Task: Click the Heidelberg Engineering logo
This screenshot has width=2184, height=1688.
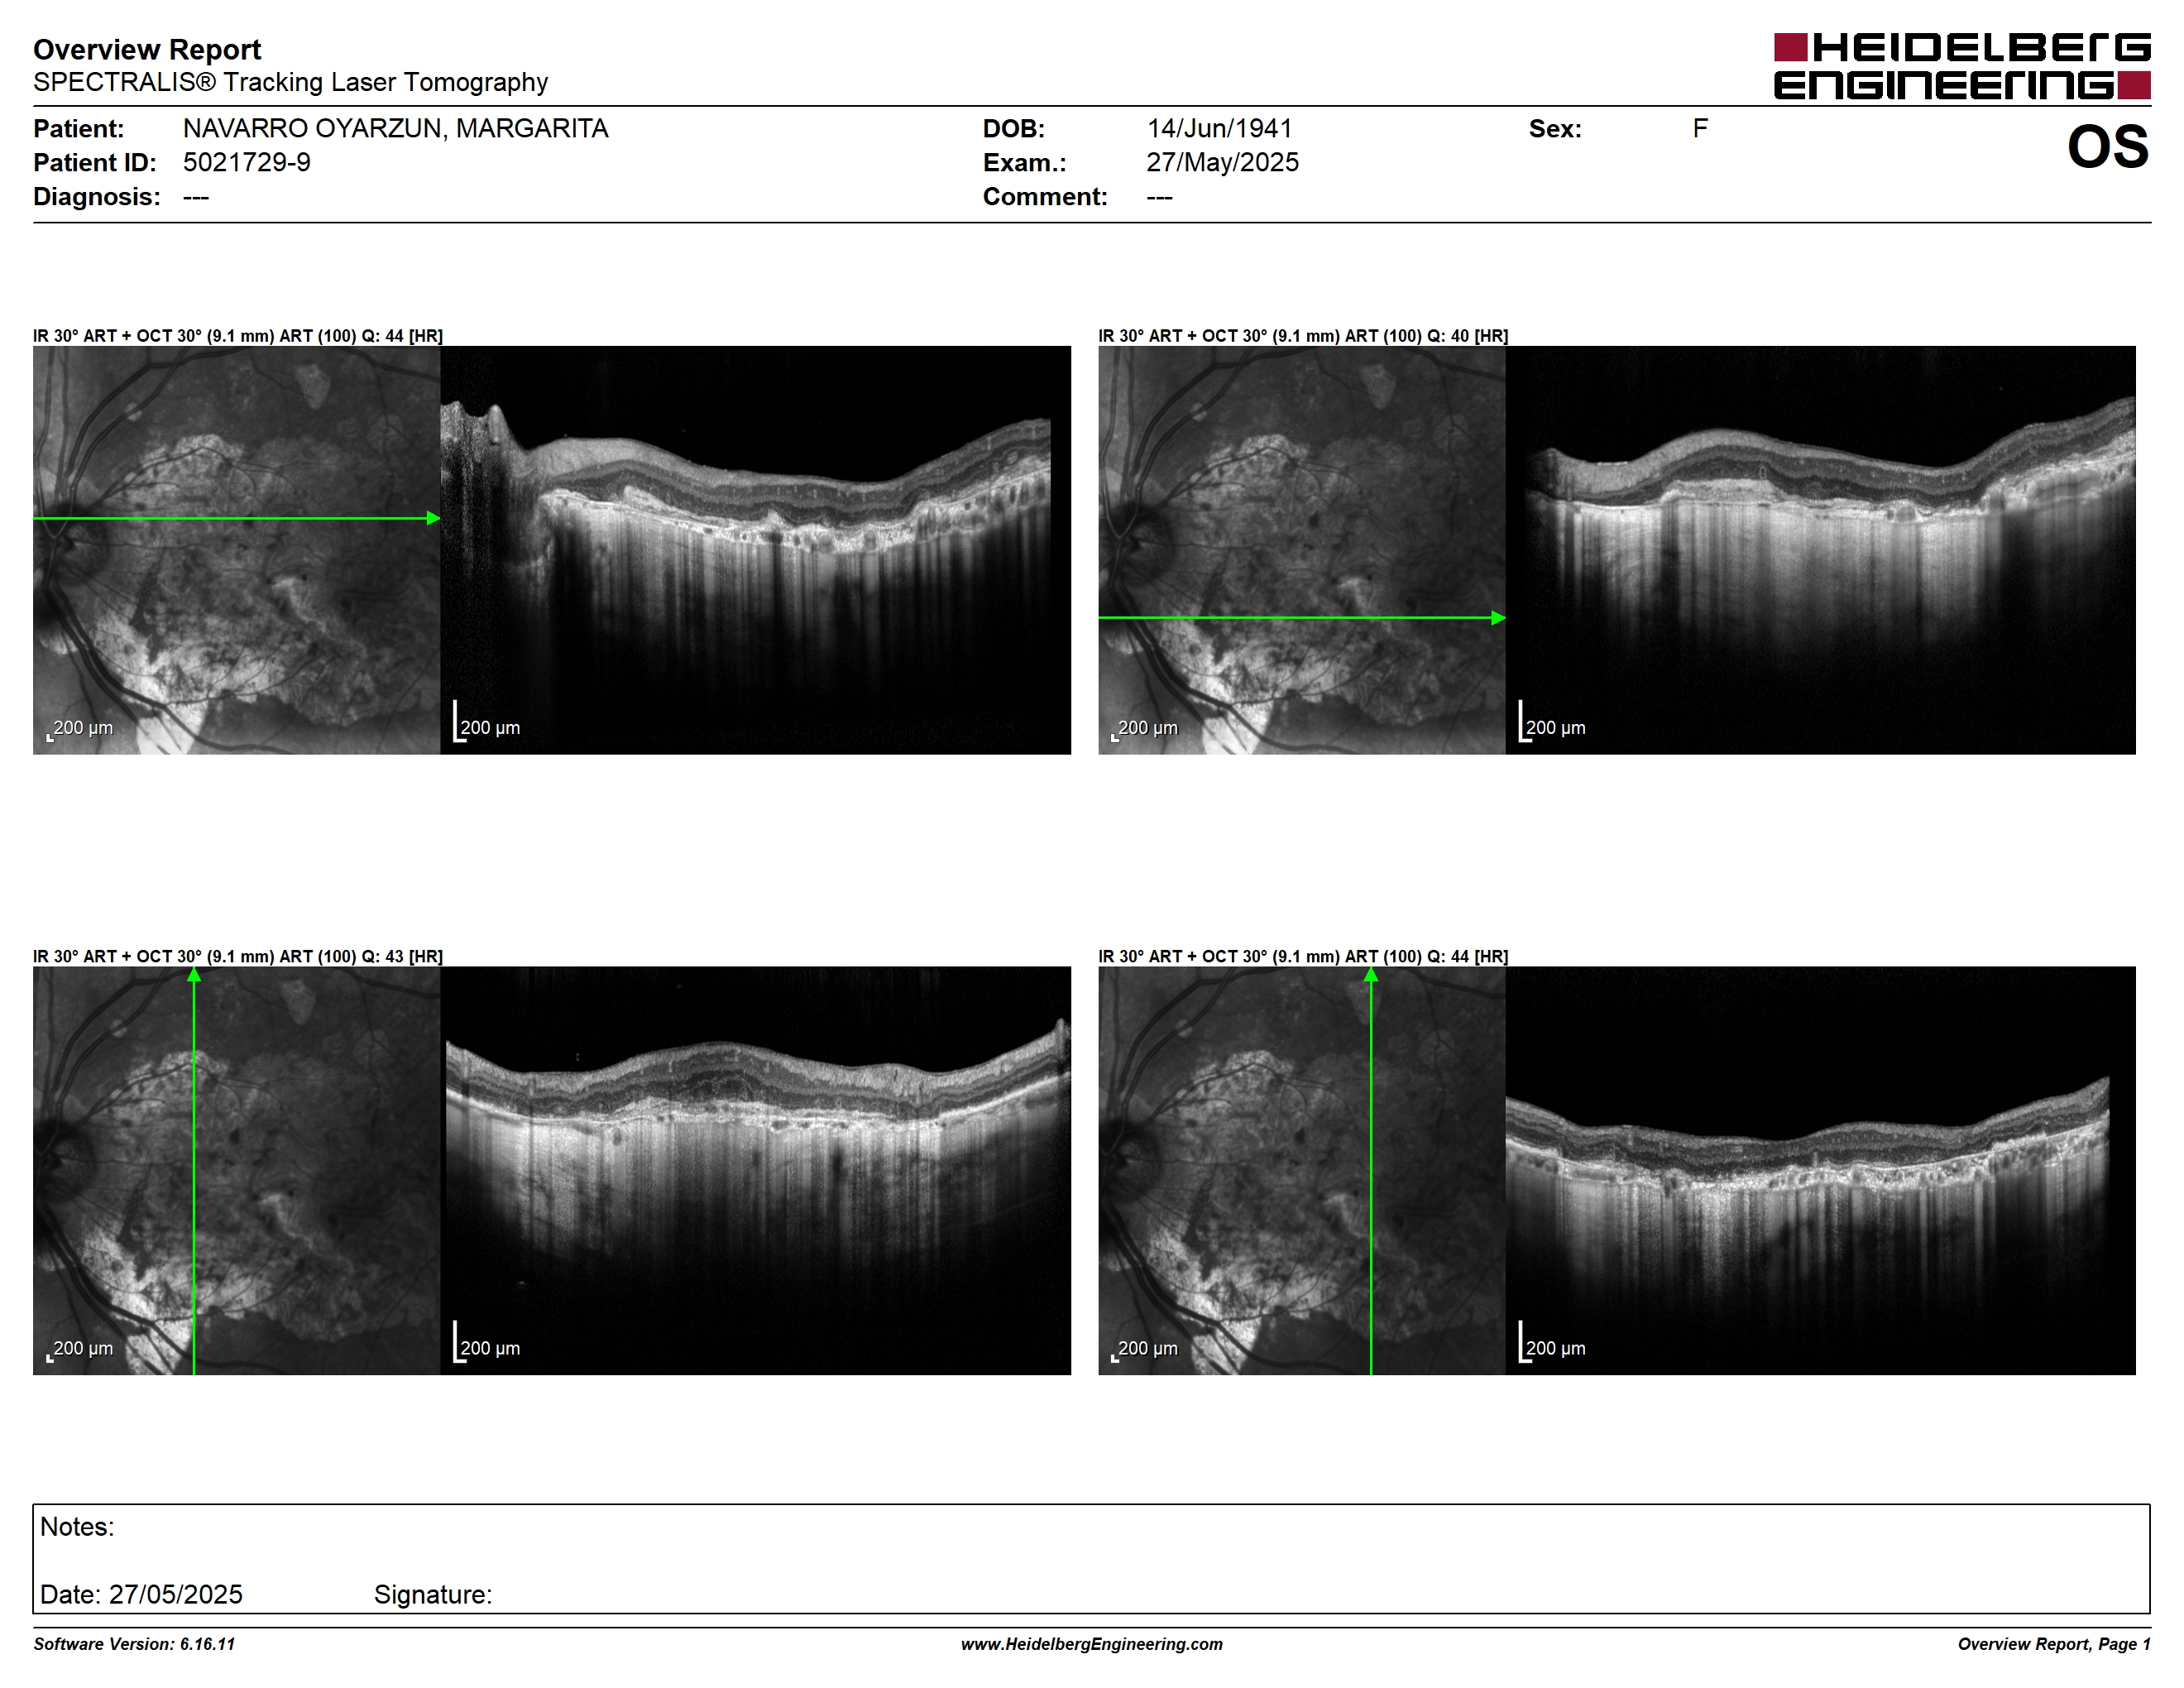Action: pos(1962,67)
